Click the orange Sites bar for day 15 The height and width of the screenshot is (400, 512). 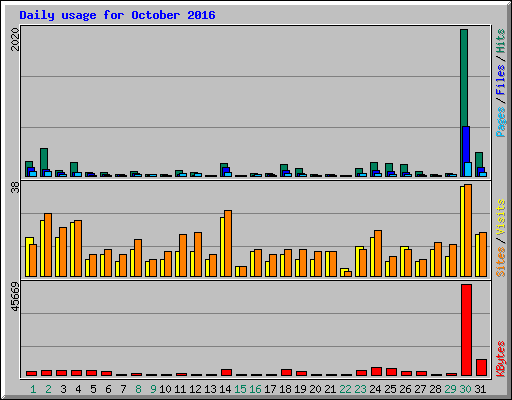coord(243,271)
